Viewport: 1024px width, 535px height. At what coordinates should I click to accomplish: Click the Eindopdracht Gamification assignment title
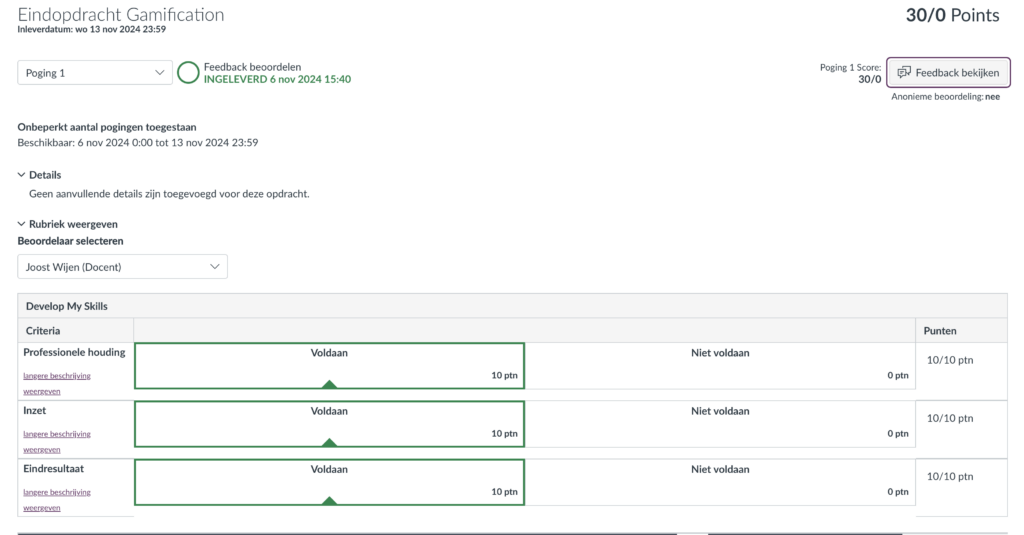[x=121, y=14]
